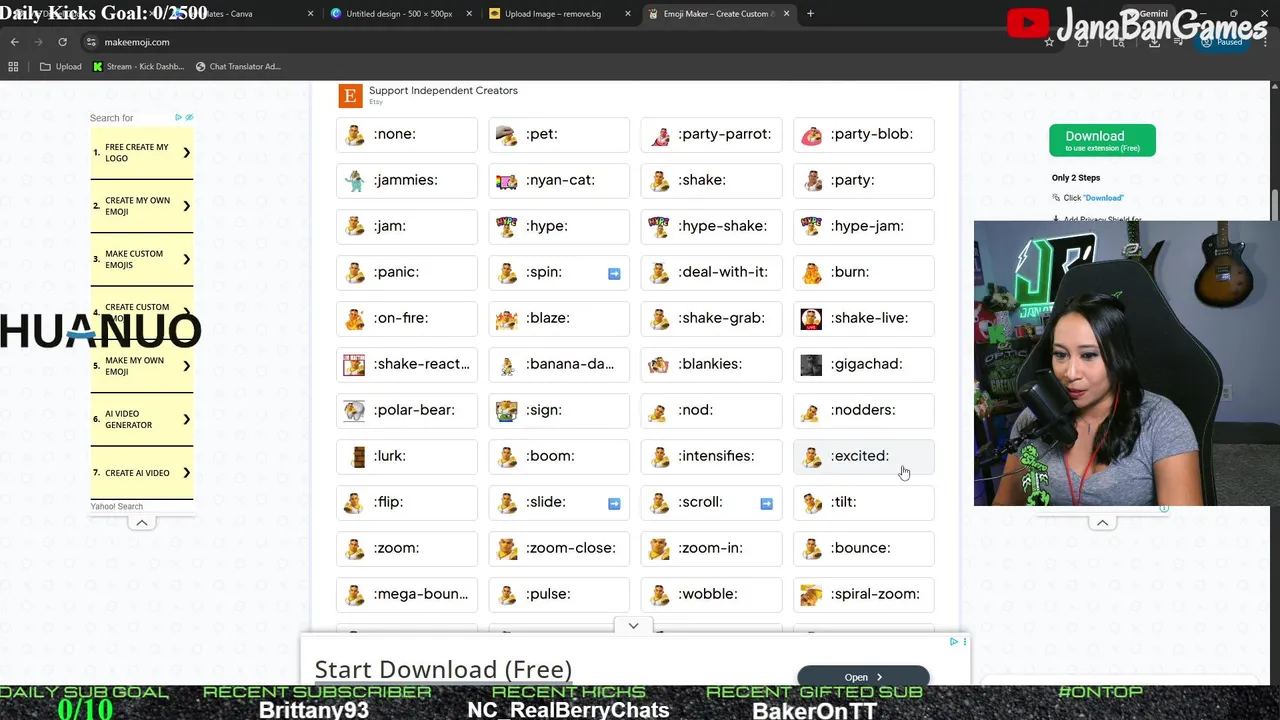Go back to previous page
Image resolution: width=1280 pixels, height=720 pixels.
[x=14, y=42]
